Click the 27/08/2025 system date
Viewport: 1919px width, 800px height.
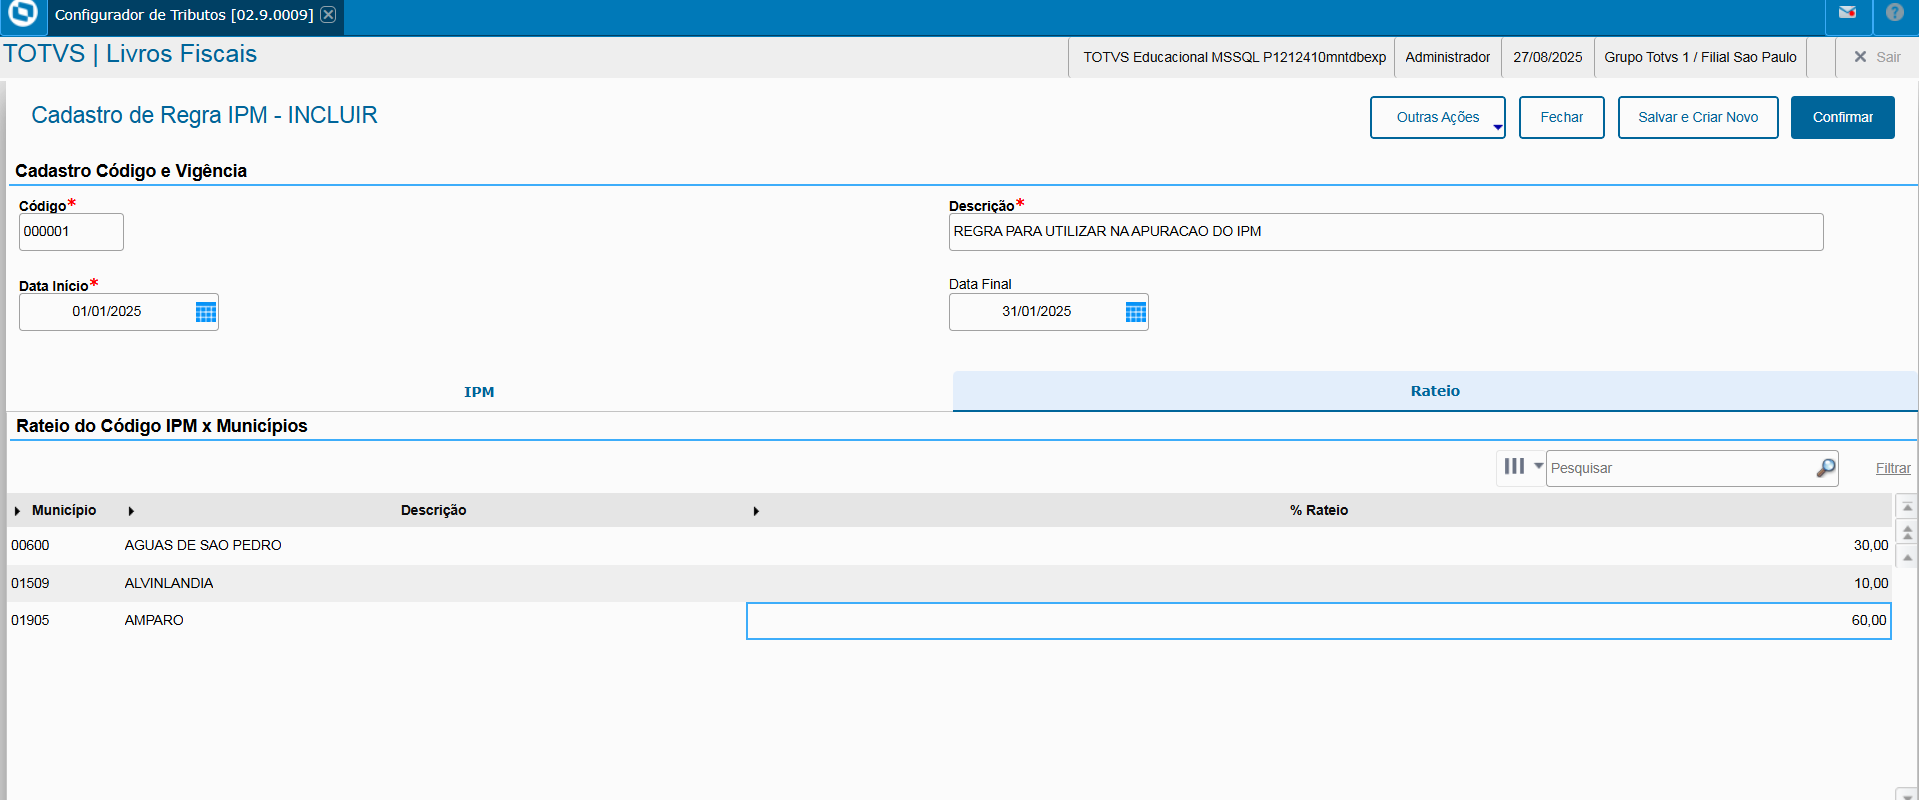pyautogui.click(x=1547, y=57)
